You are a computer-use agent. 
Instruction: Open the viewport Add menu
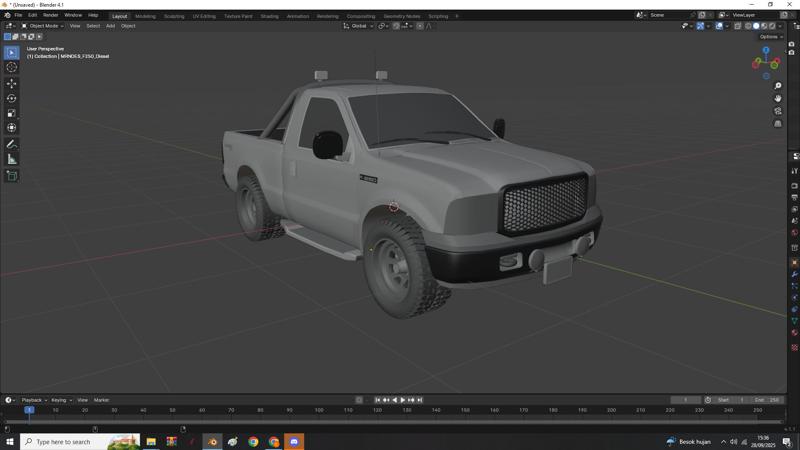click(x=110, y=26)
